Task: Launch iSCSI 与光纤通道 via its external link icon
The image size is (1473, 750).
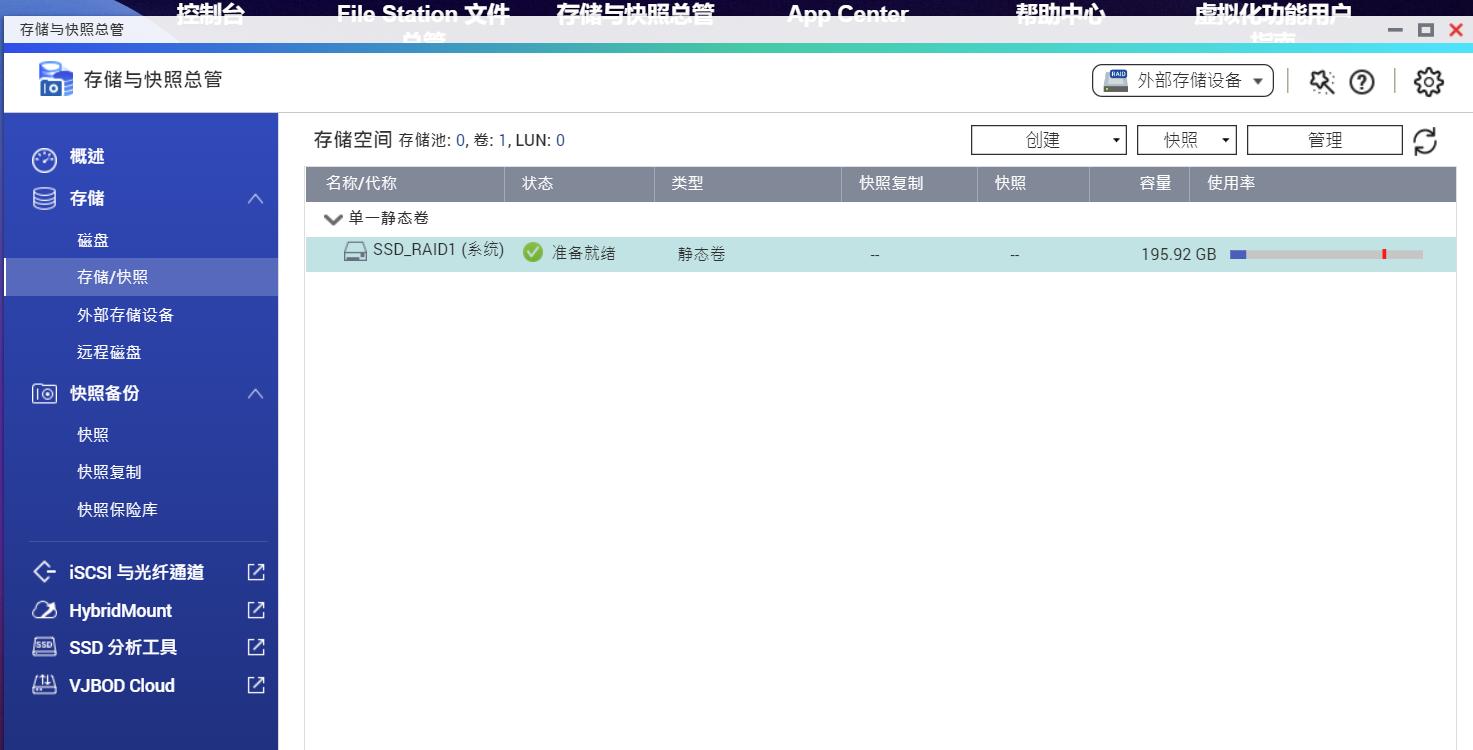Action: [x=255, y=571]
